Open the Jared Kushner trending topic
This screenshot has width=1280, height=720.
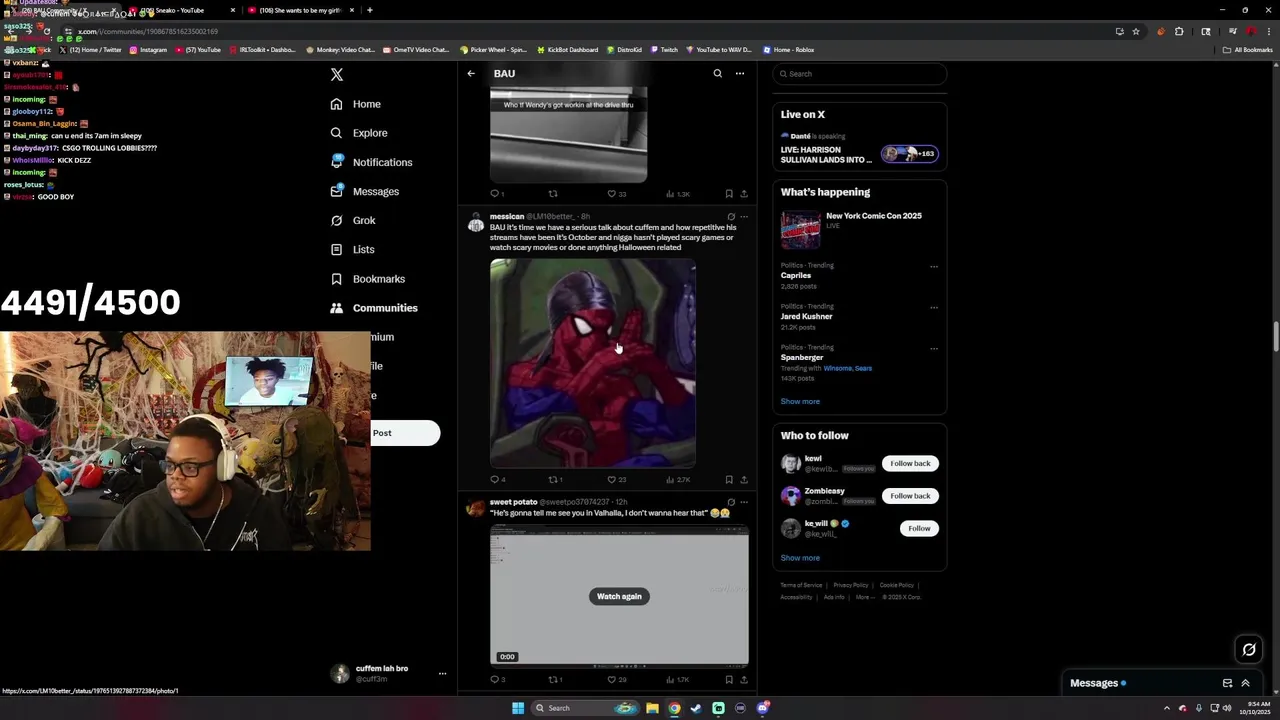[807, 316]
